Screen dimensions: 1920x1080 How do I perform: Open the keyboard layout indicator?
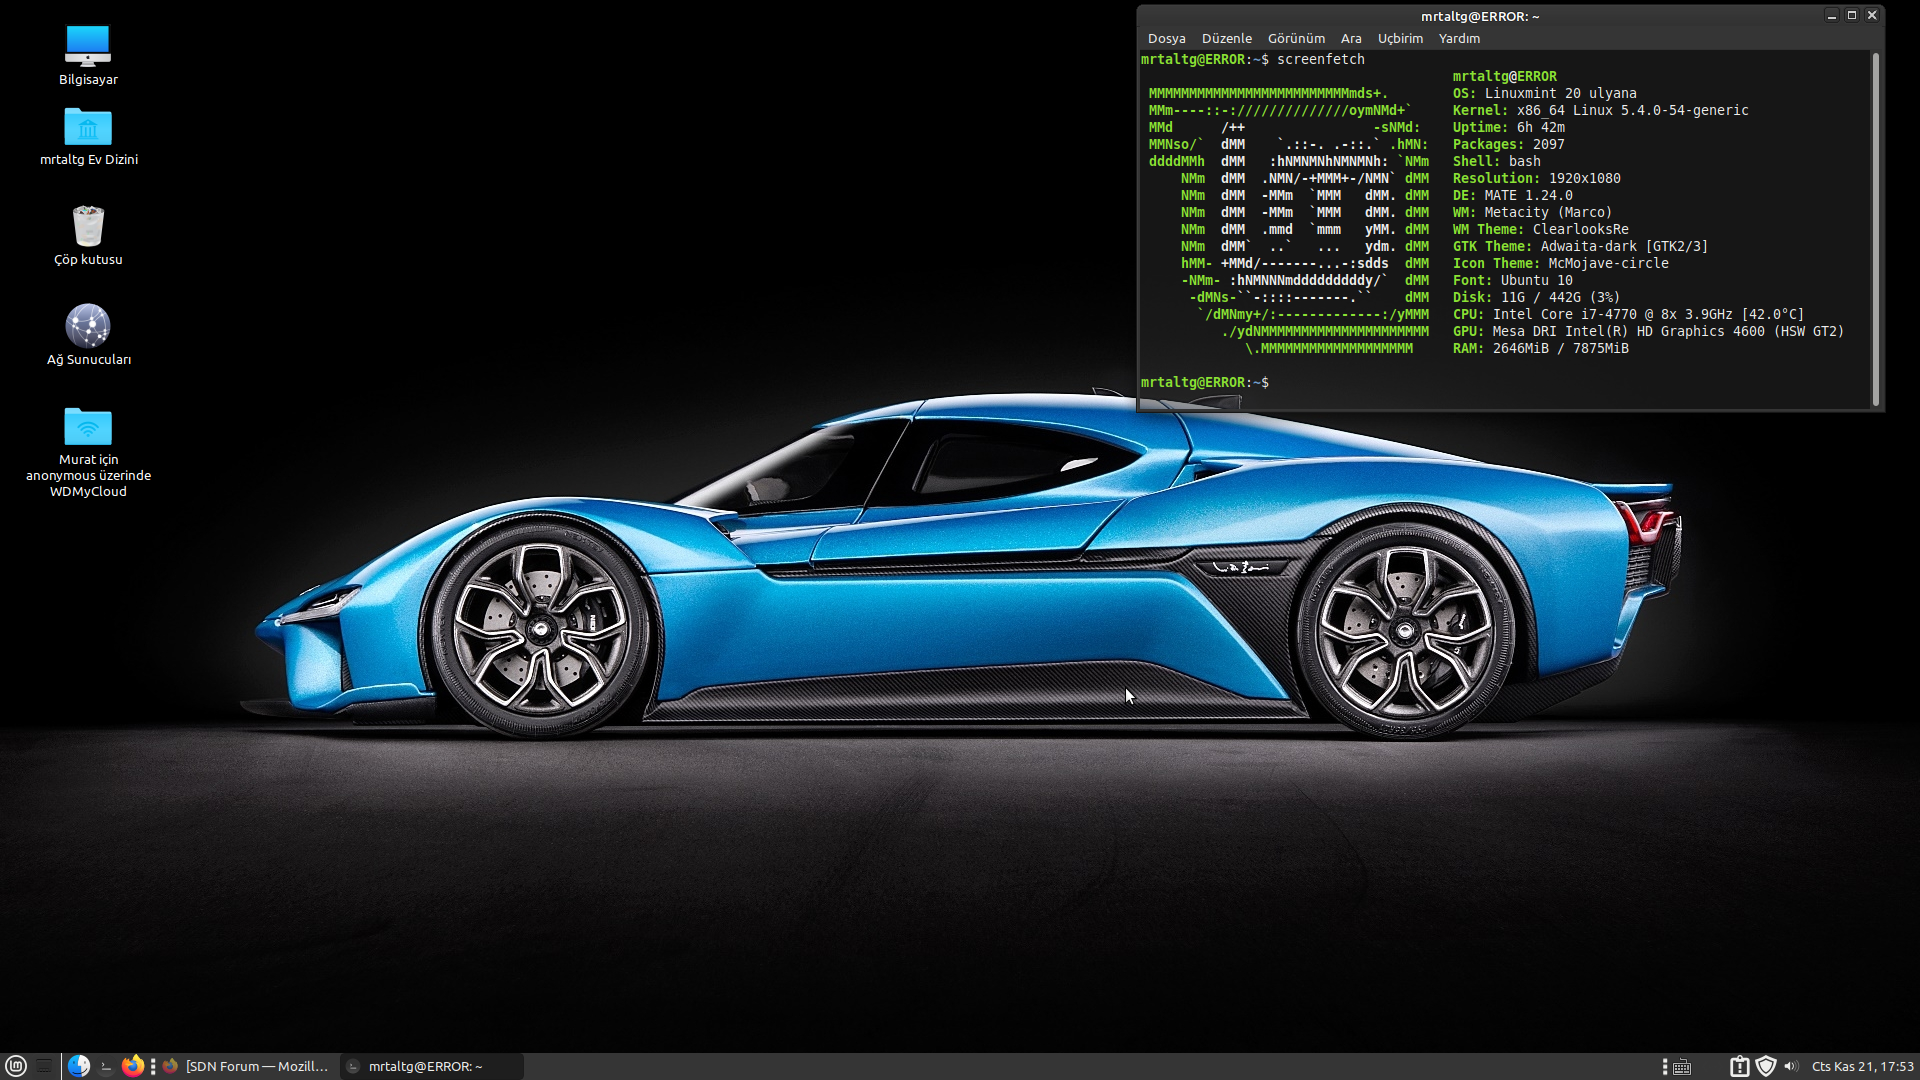click(x=1682, y=1067)
